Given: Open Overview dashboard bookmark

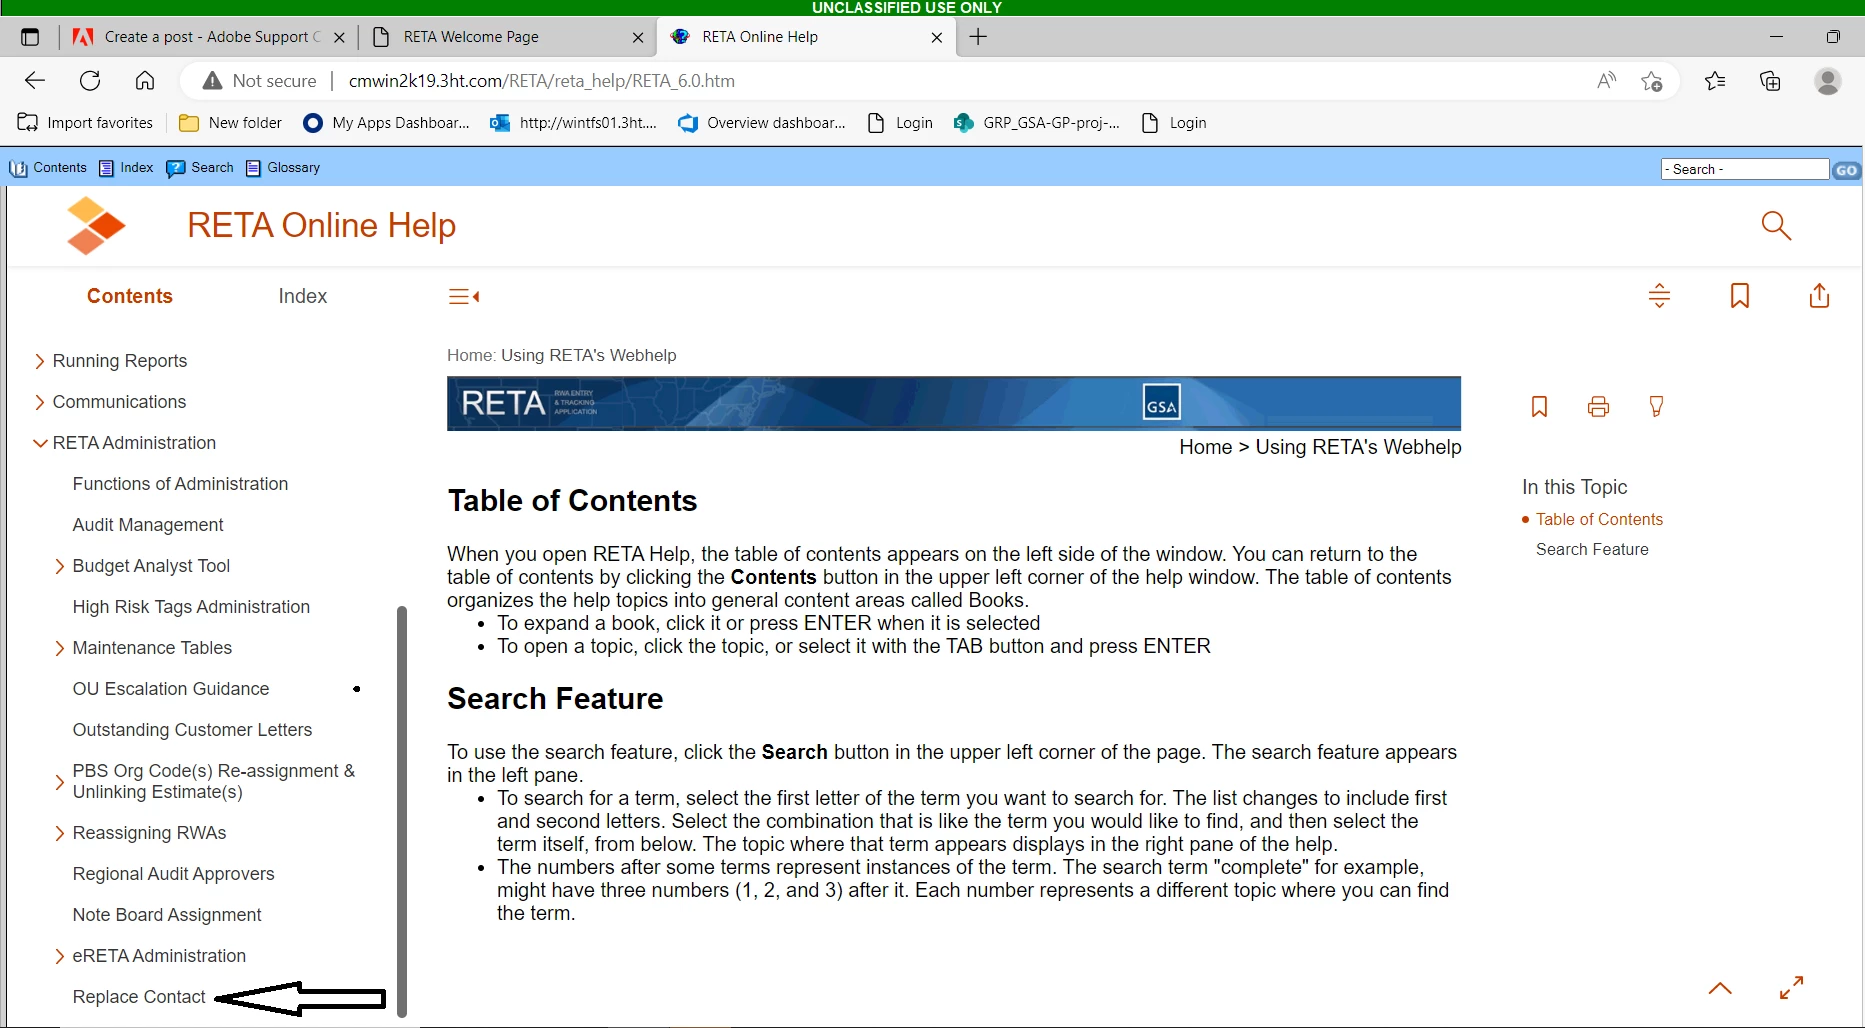Looking at the screenshot, I should [x=762, y=123].
